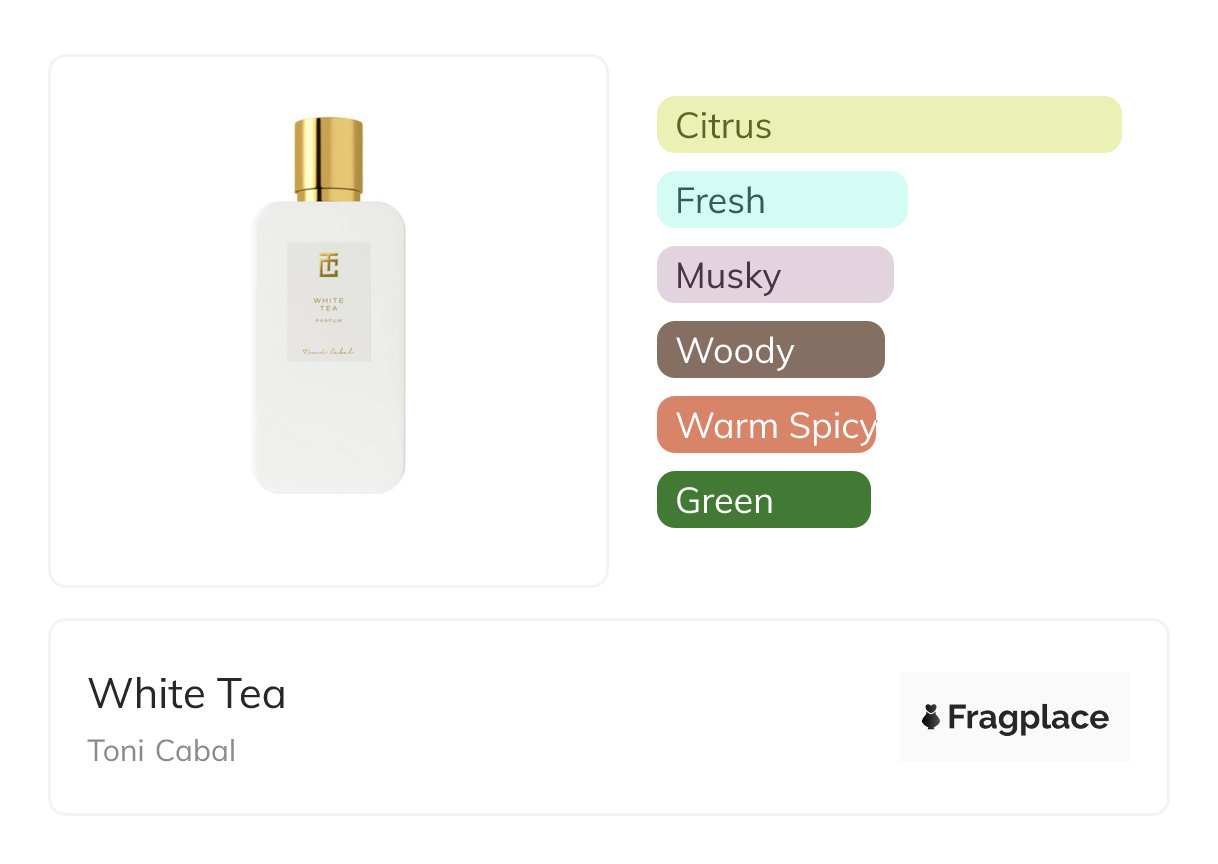
Task: Open the Toni Cabal brand link
Action: click(162, 750)
